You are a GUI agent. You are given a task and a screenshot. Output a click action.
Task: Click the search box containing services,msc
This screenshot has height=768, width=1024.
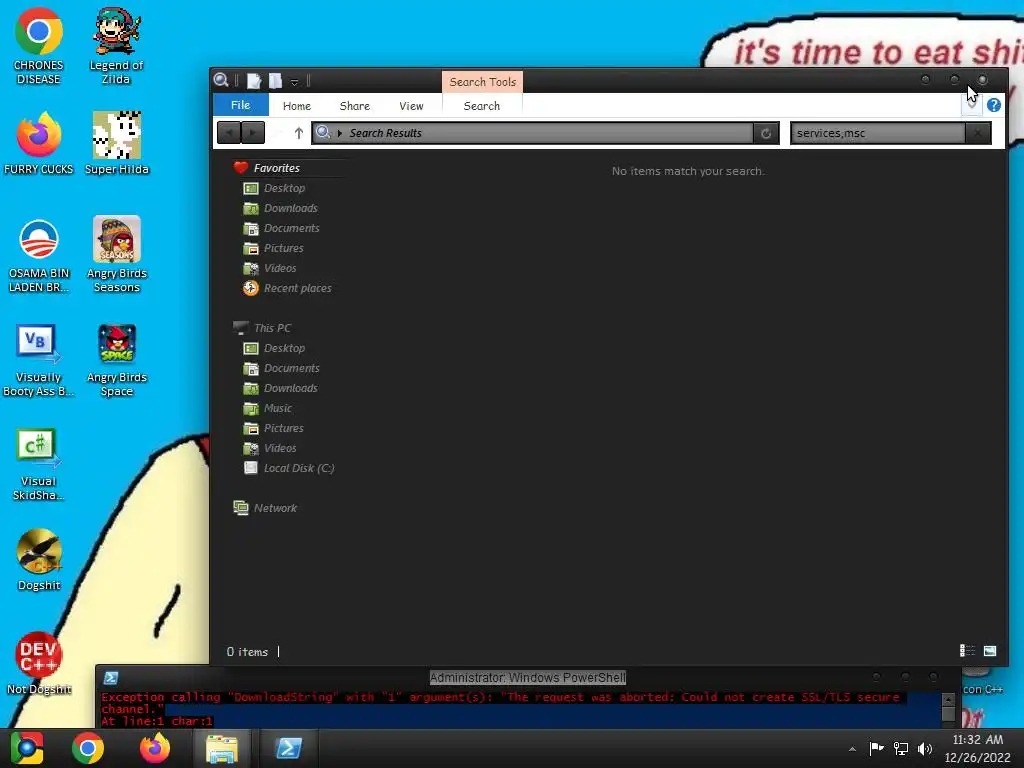click(x=878, y=133)
